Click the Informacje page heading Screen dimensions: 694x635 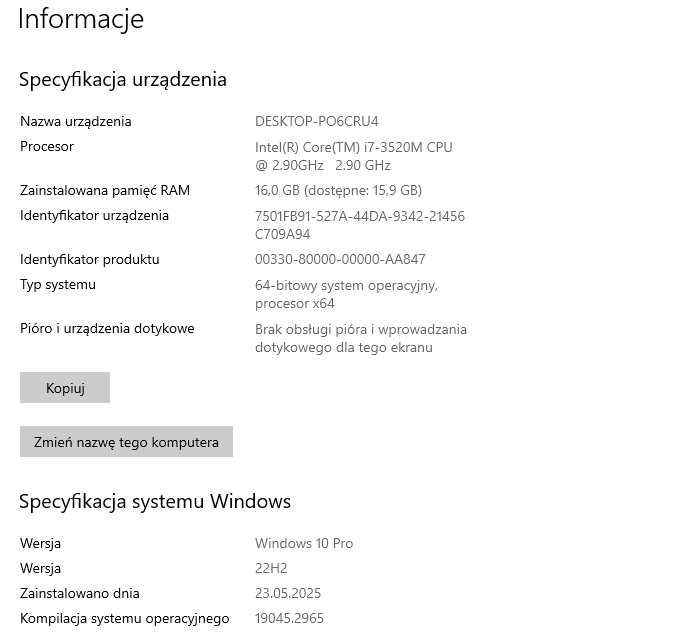81,19
